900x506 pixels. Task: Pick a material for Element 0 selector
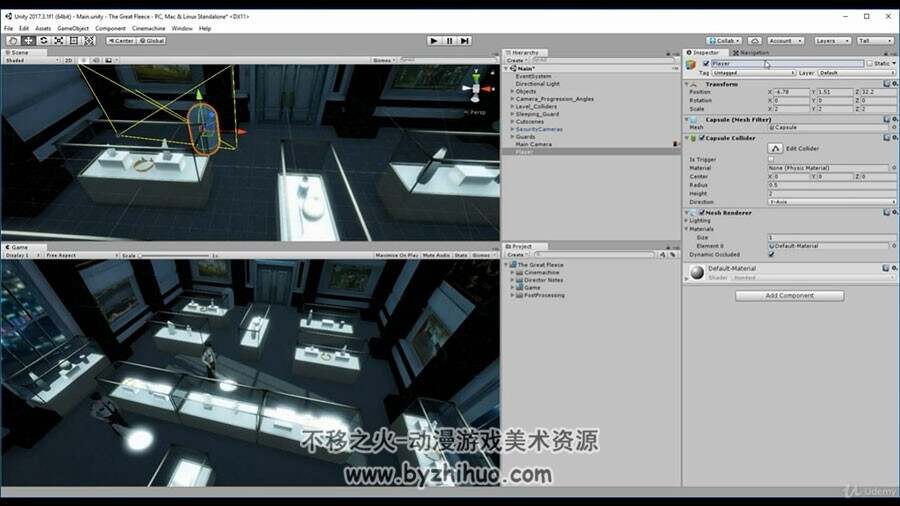click(894, 246)
